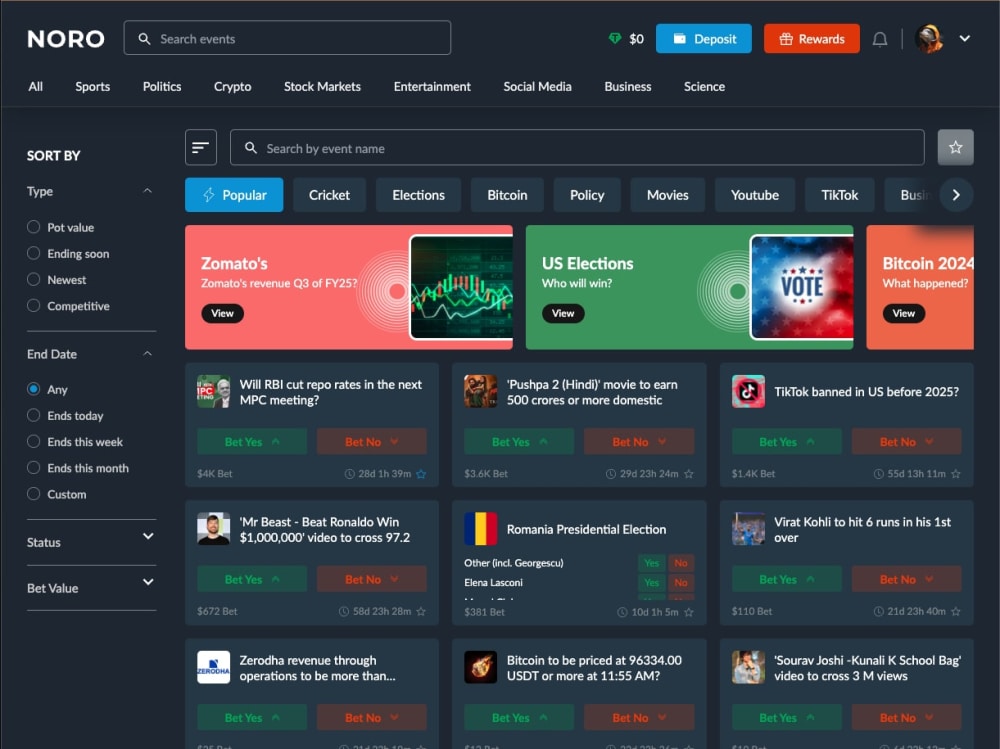This screenshot has height=749, width=1000.
Task: Bet No on Other (incl. Georgescu)
Action: 681,563
